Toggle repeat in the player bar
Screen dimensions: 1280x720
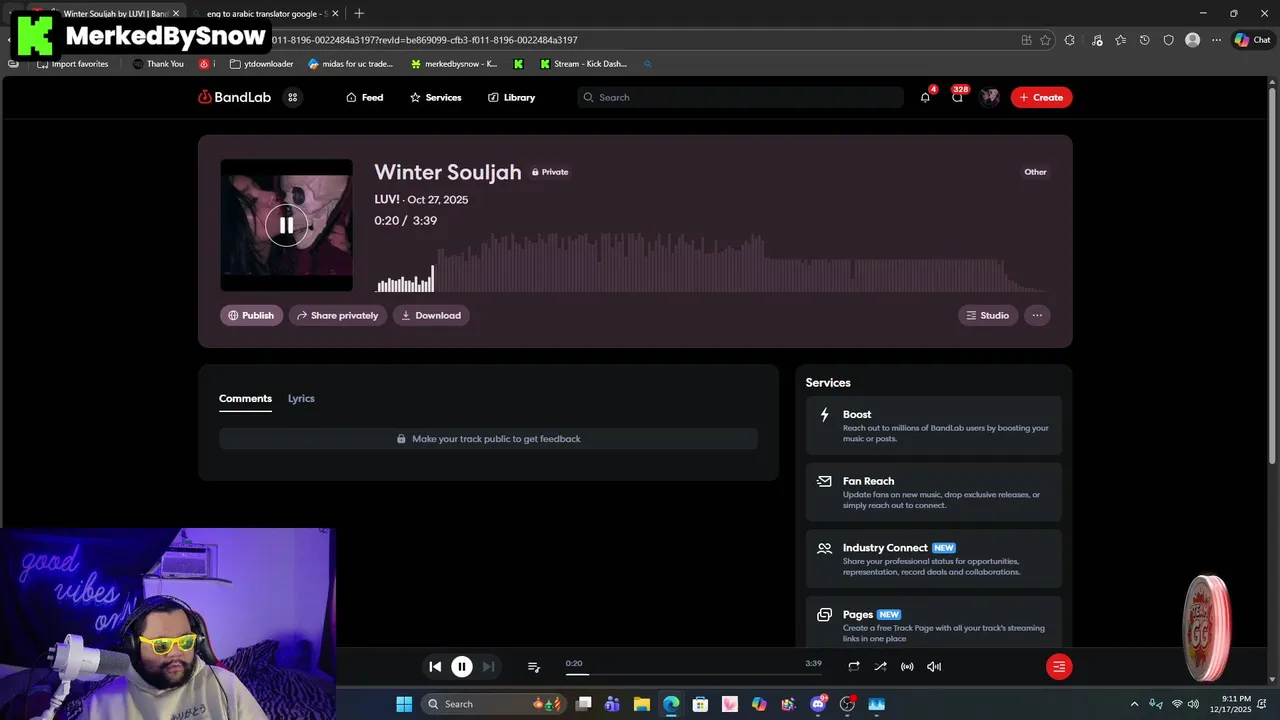[853, 666]
